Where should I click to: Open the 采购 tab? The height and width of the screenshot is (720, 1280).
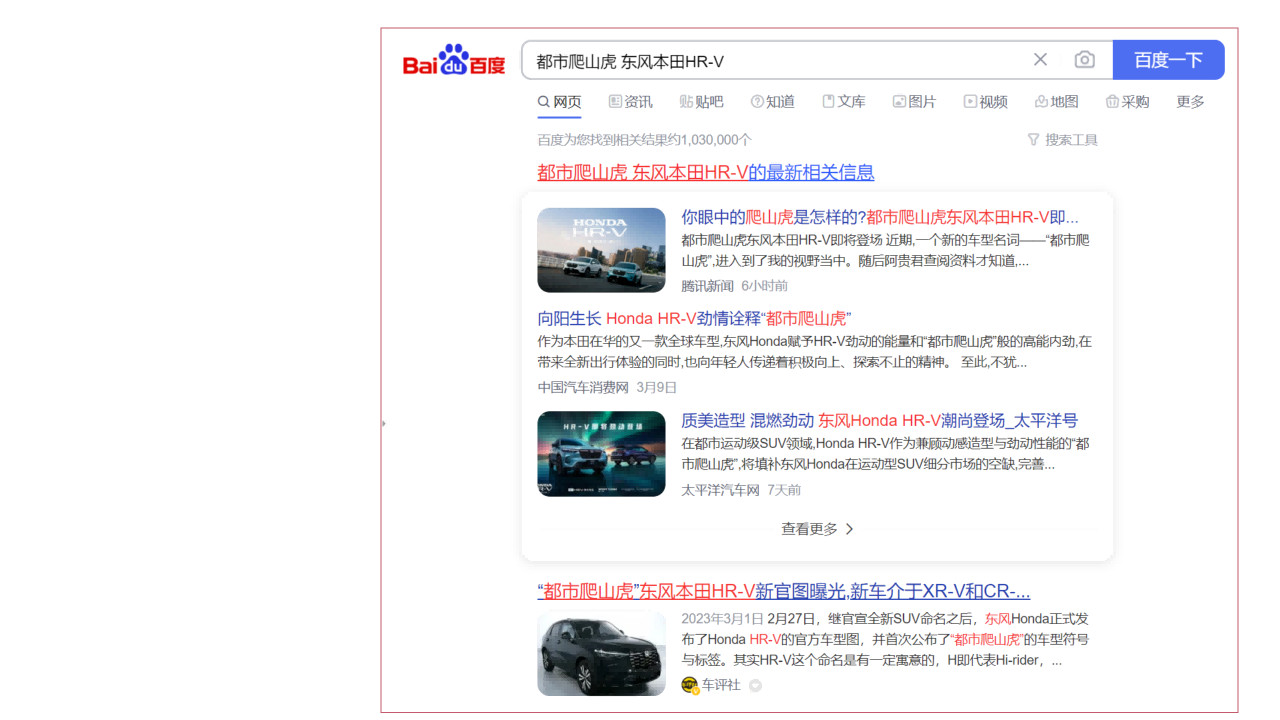point(1127,102)
